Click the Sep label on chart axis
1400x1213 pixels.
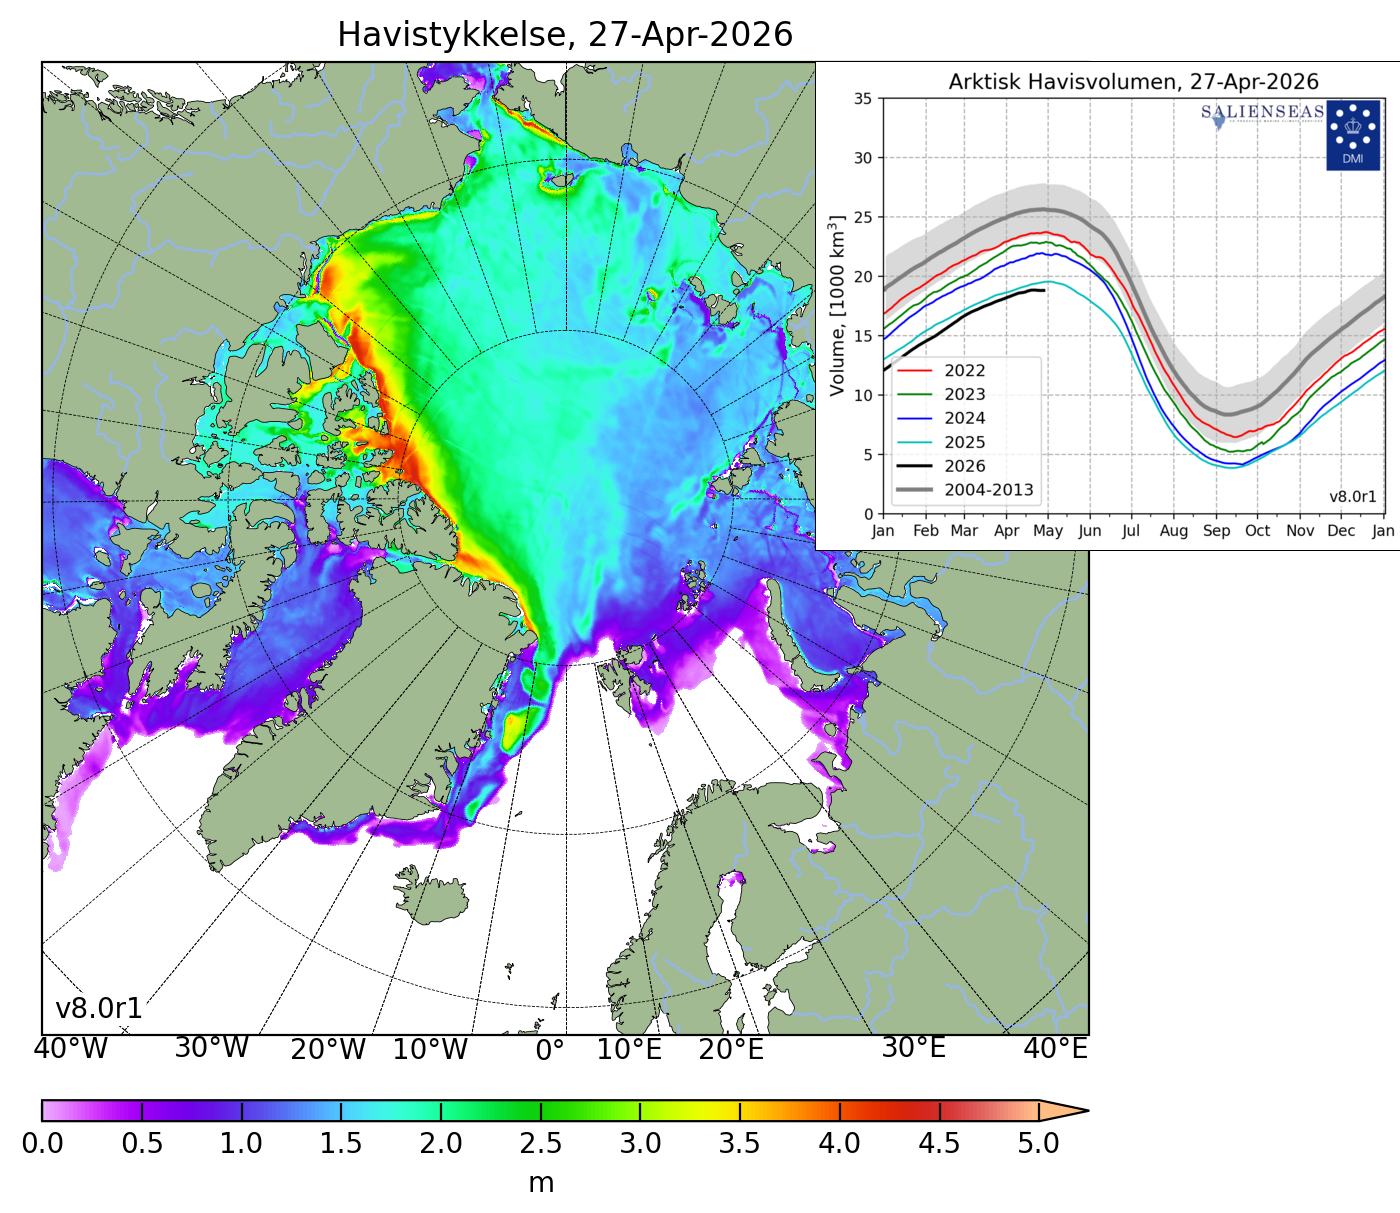(x=1216, y=531)
